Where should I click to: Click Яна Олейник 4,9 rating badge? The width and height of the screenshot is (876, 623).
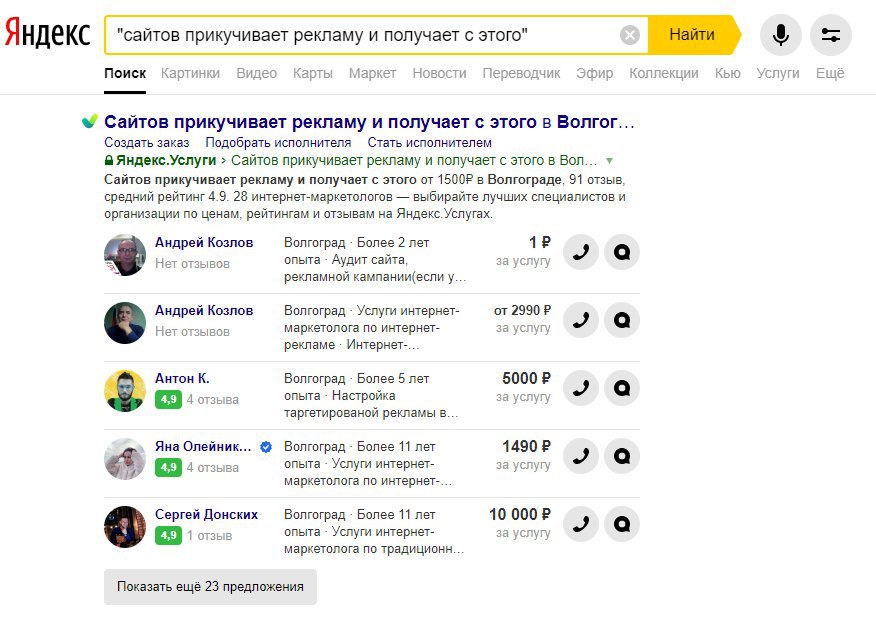[x=169, y=467]
